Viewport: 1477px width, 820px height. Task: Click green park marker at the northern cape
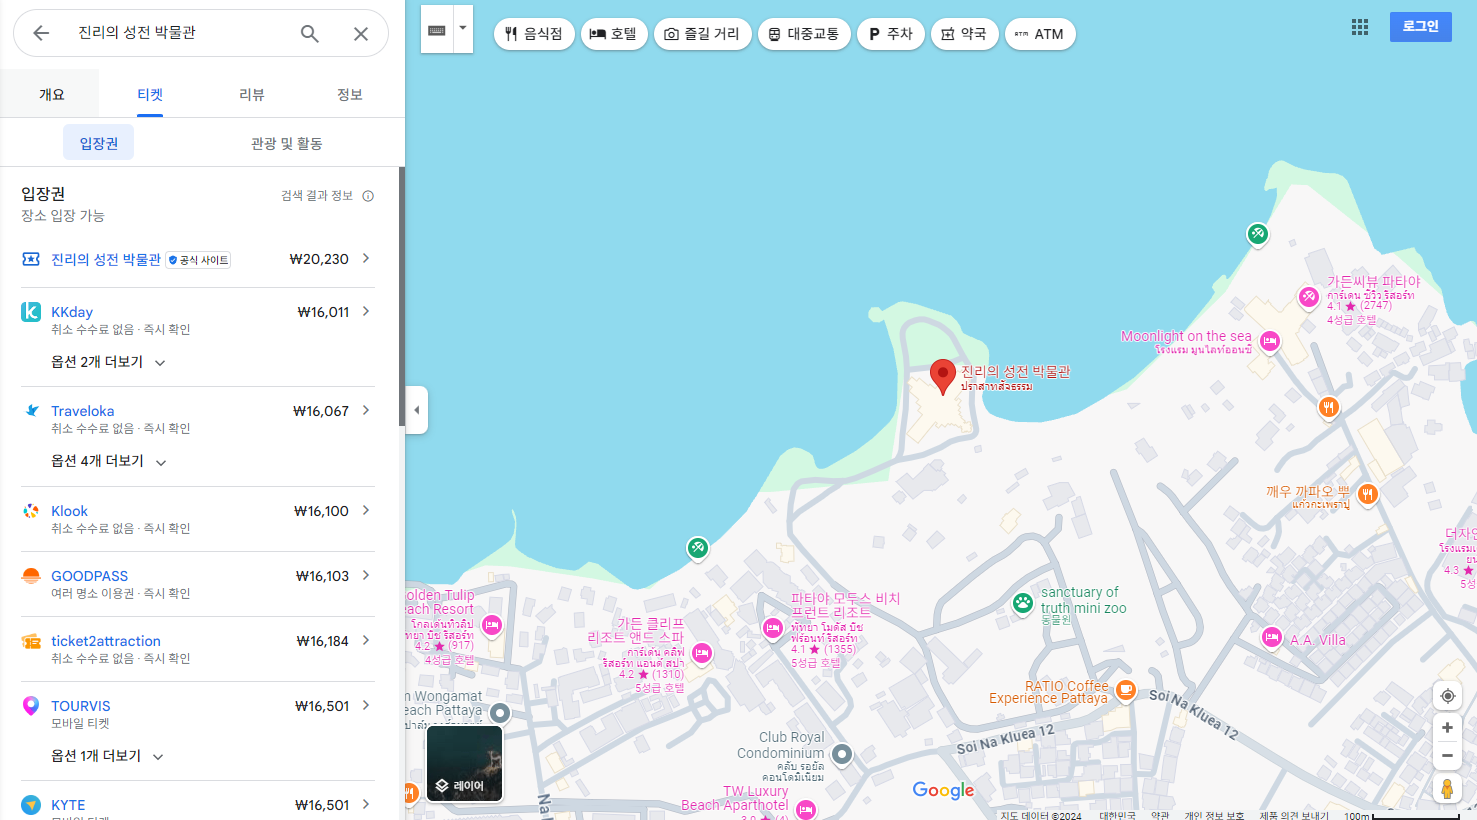(1258, 234)
